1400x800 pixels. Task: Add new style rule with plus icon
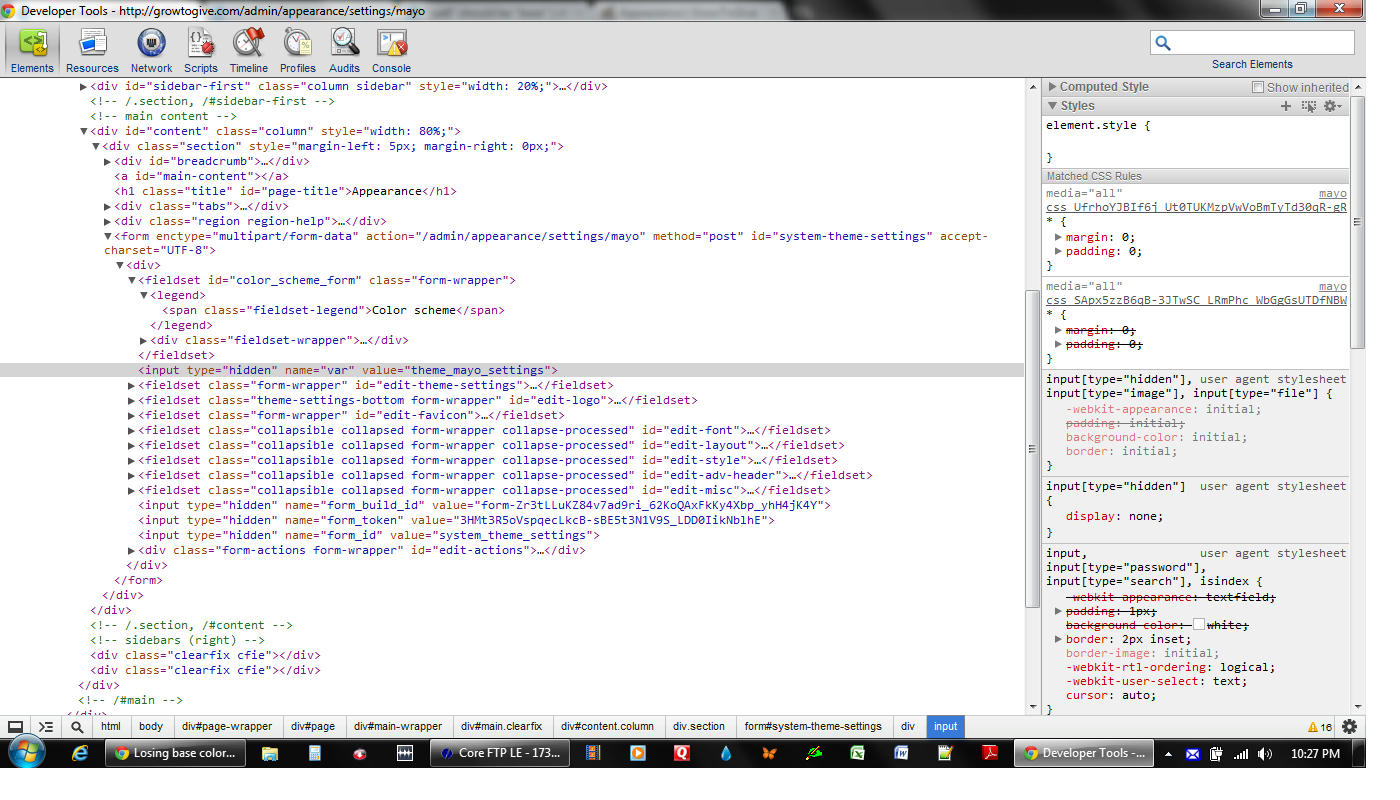point(1286,106)
